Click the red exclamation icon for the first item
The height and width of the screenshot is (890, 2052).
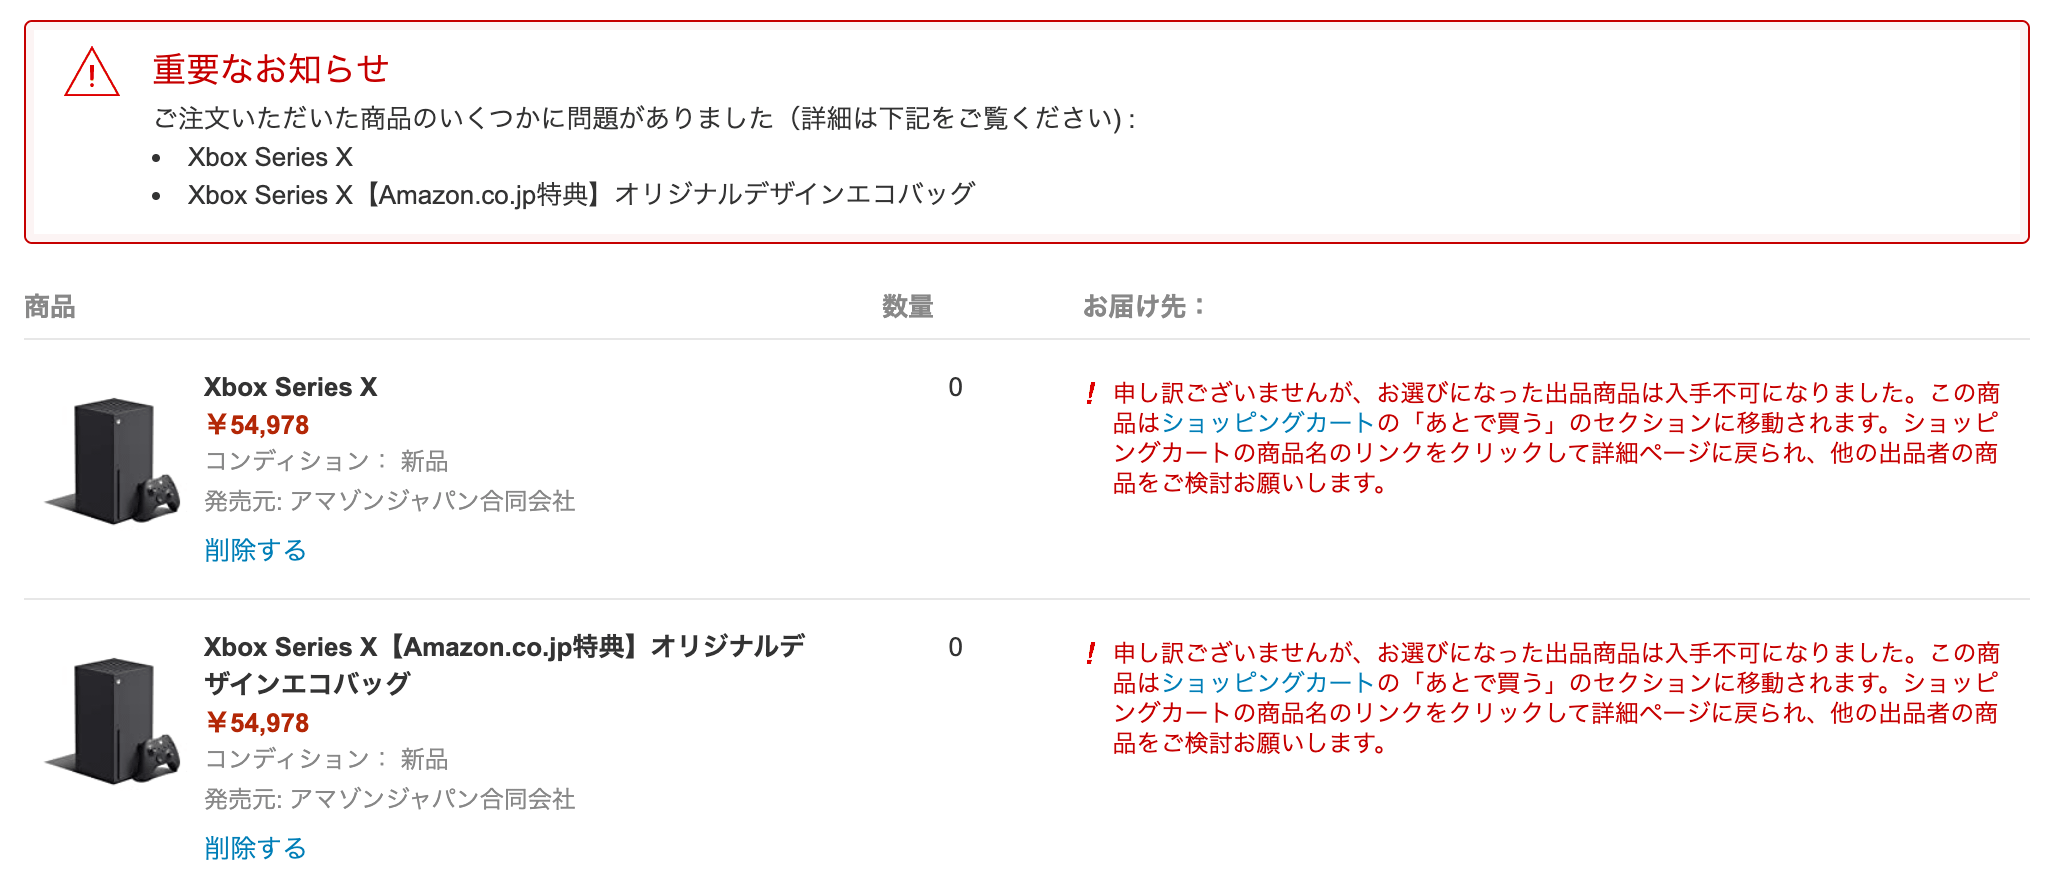point(1091,393)
